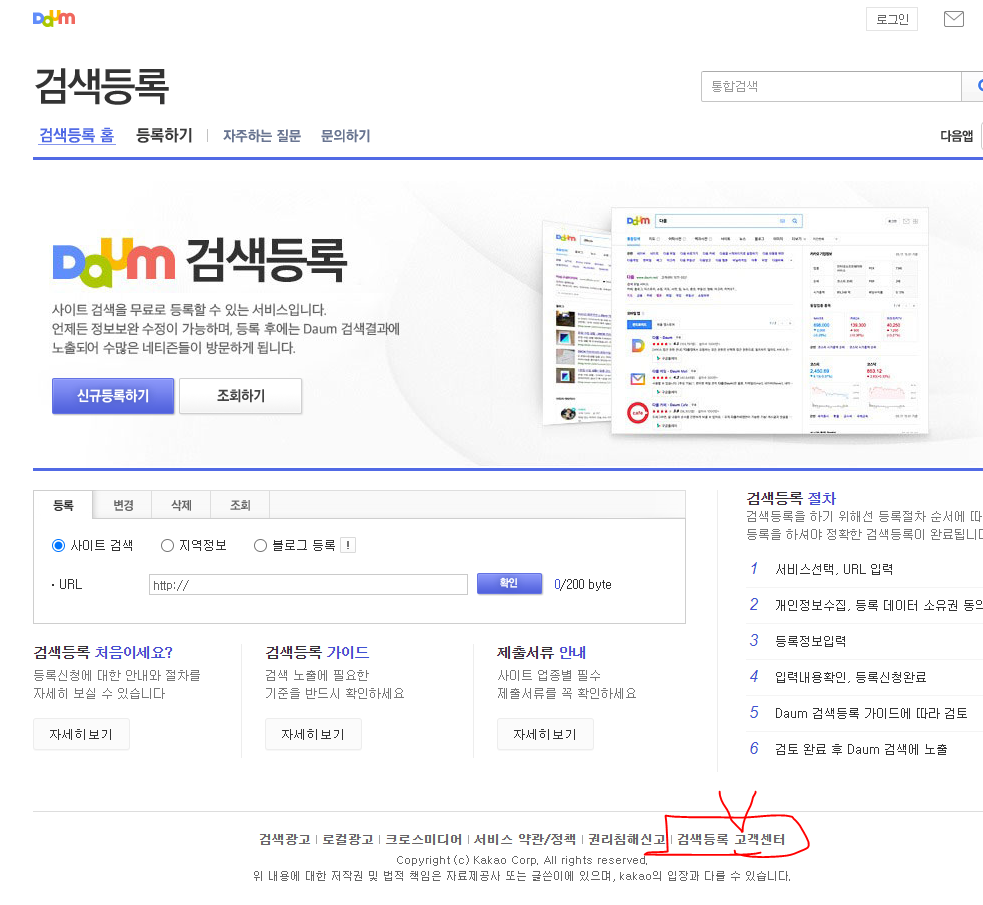
Task: Open the 문의하기 menu item
Action: (345, 135)
